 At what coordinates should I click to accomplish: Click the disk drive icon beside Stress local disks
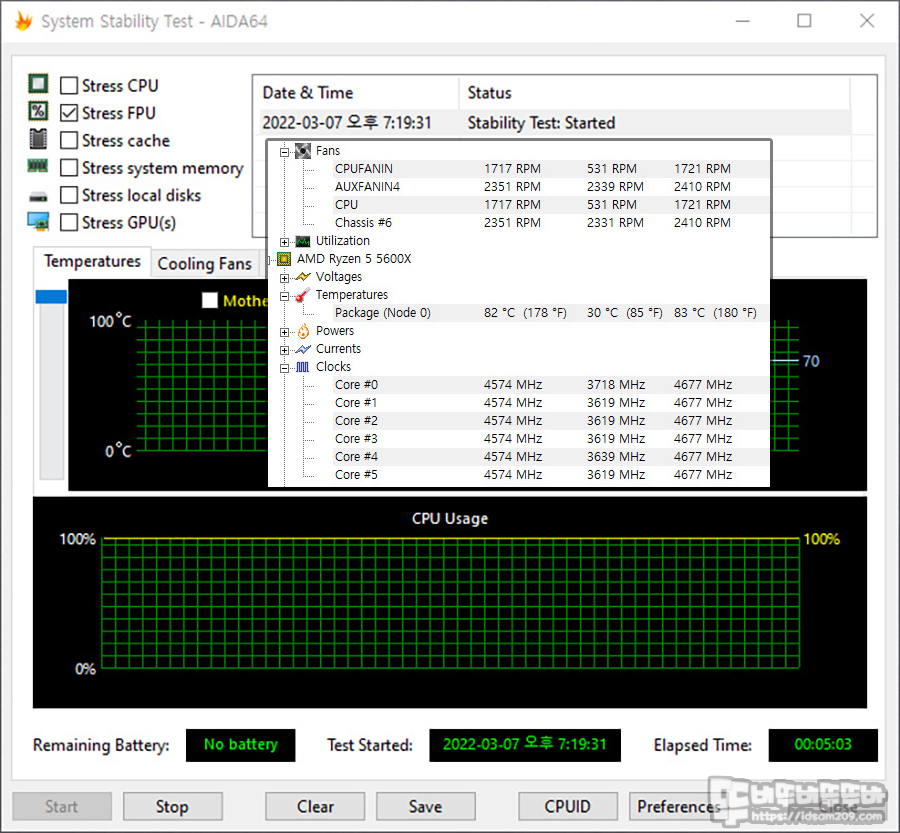[x=38, y=197]
